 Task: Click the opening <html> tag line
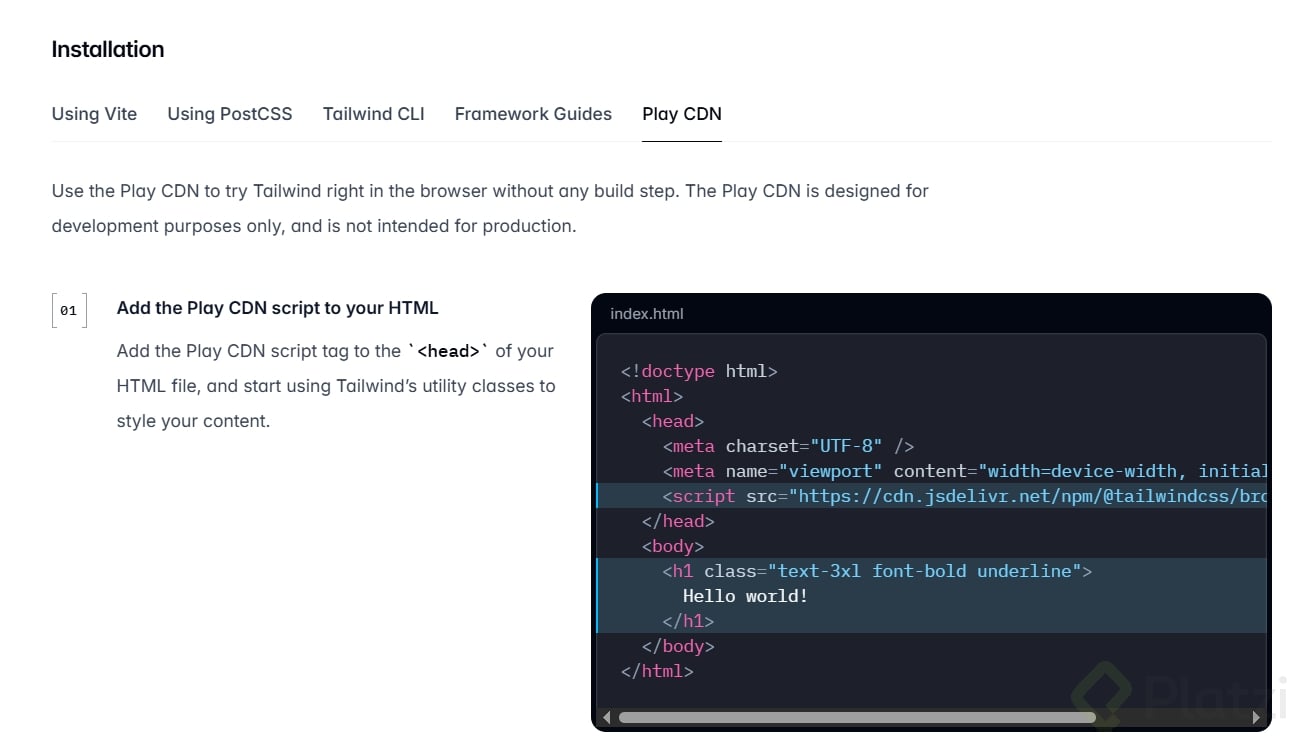tap(652, 396)
